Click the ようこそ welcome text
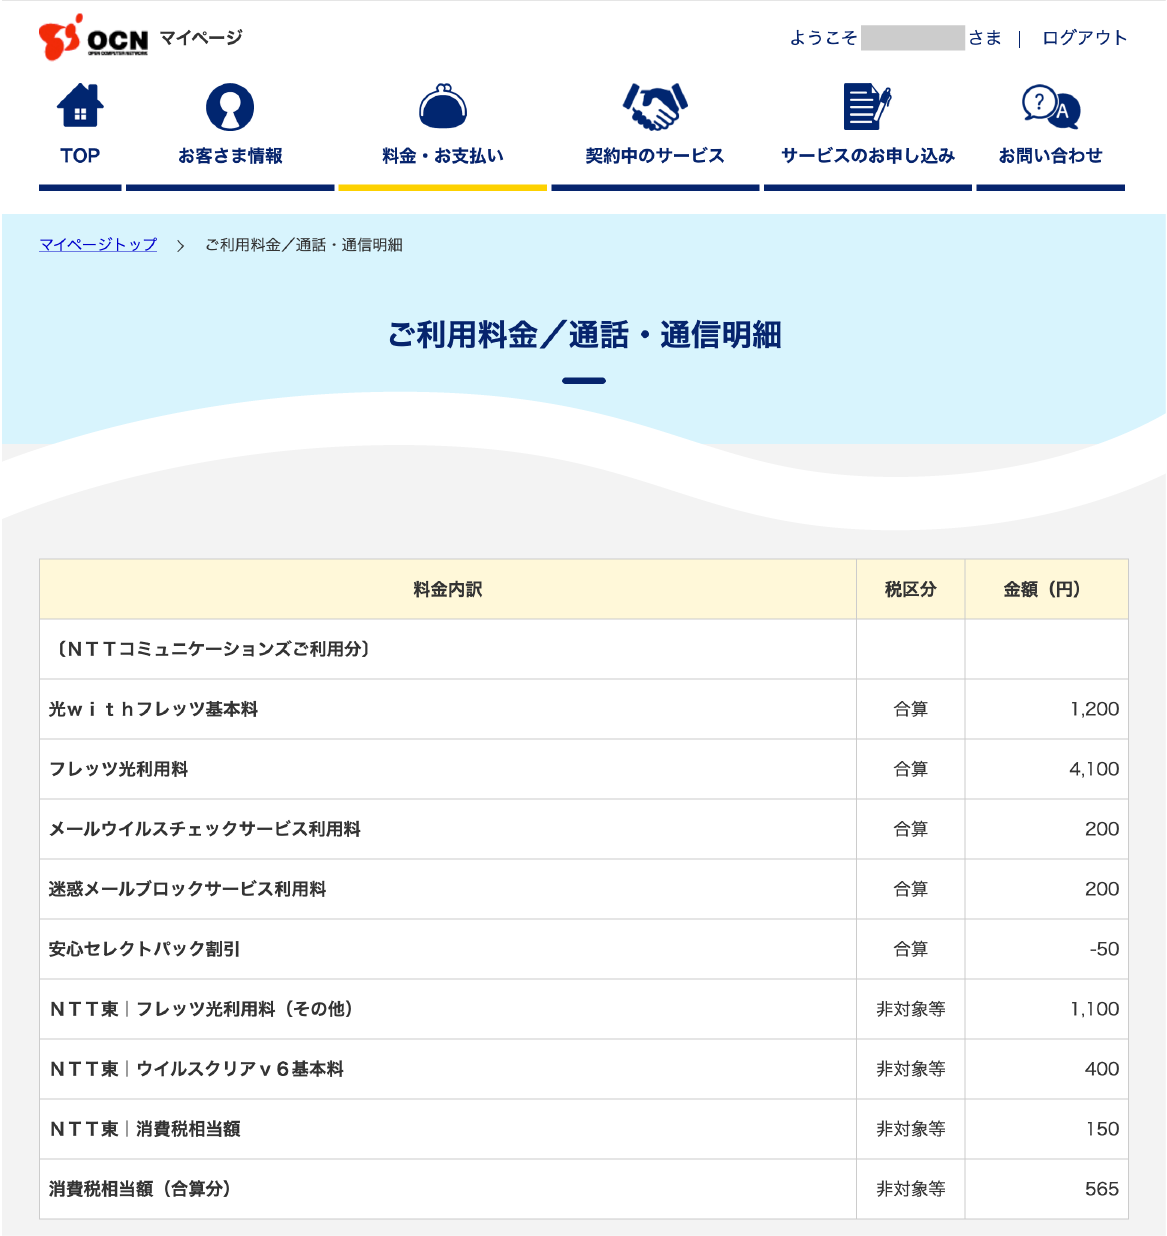 coord(823,38)
